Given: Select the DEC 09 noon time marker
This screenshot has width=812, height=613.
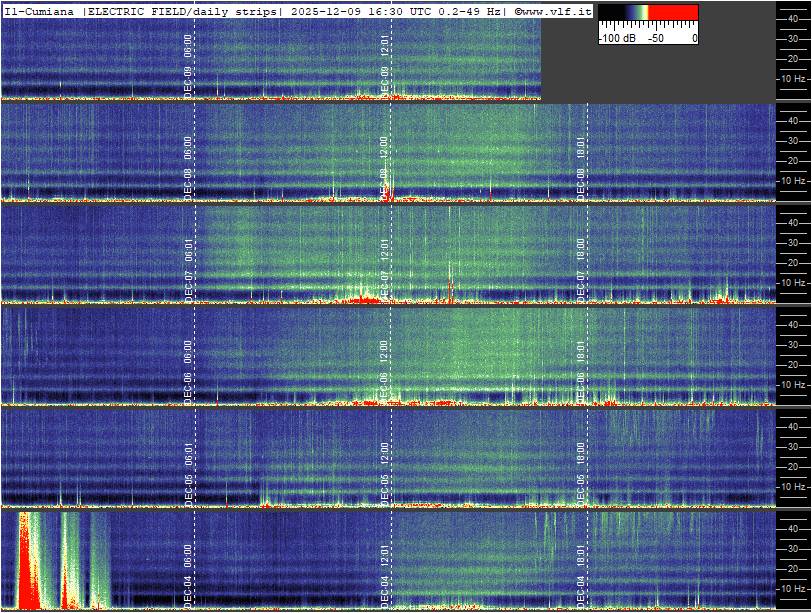Looking at the screenshot, I should click(385, 65).
